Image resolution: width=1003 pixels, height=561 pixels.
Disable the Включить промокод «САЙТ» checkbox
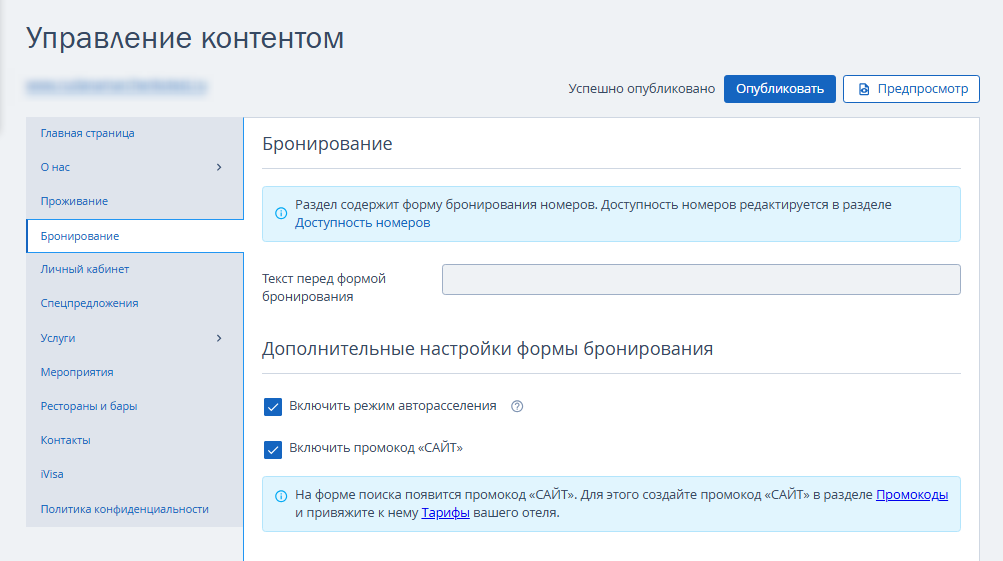tap(272, 450)
